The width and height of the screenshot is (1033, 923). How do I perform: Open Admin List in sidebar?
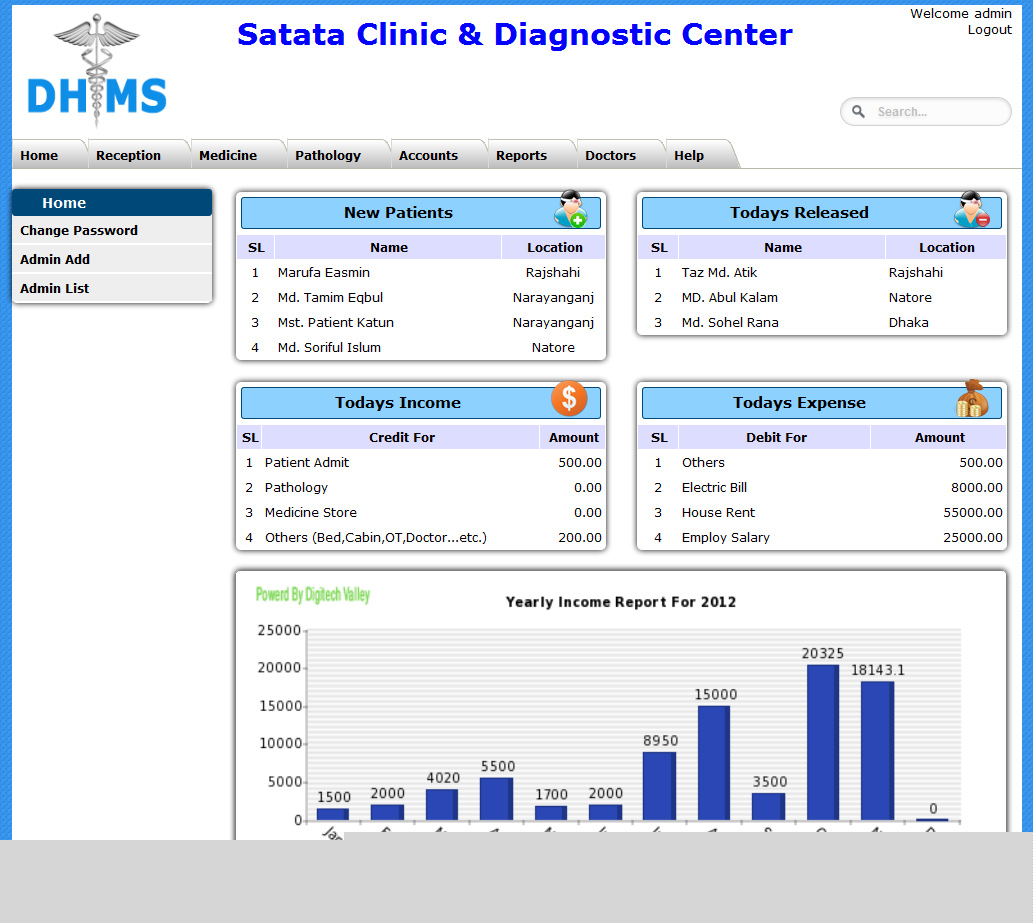[x=55, y=288]
